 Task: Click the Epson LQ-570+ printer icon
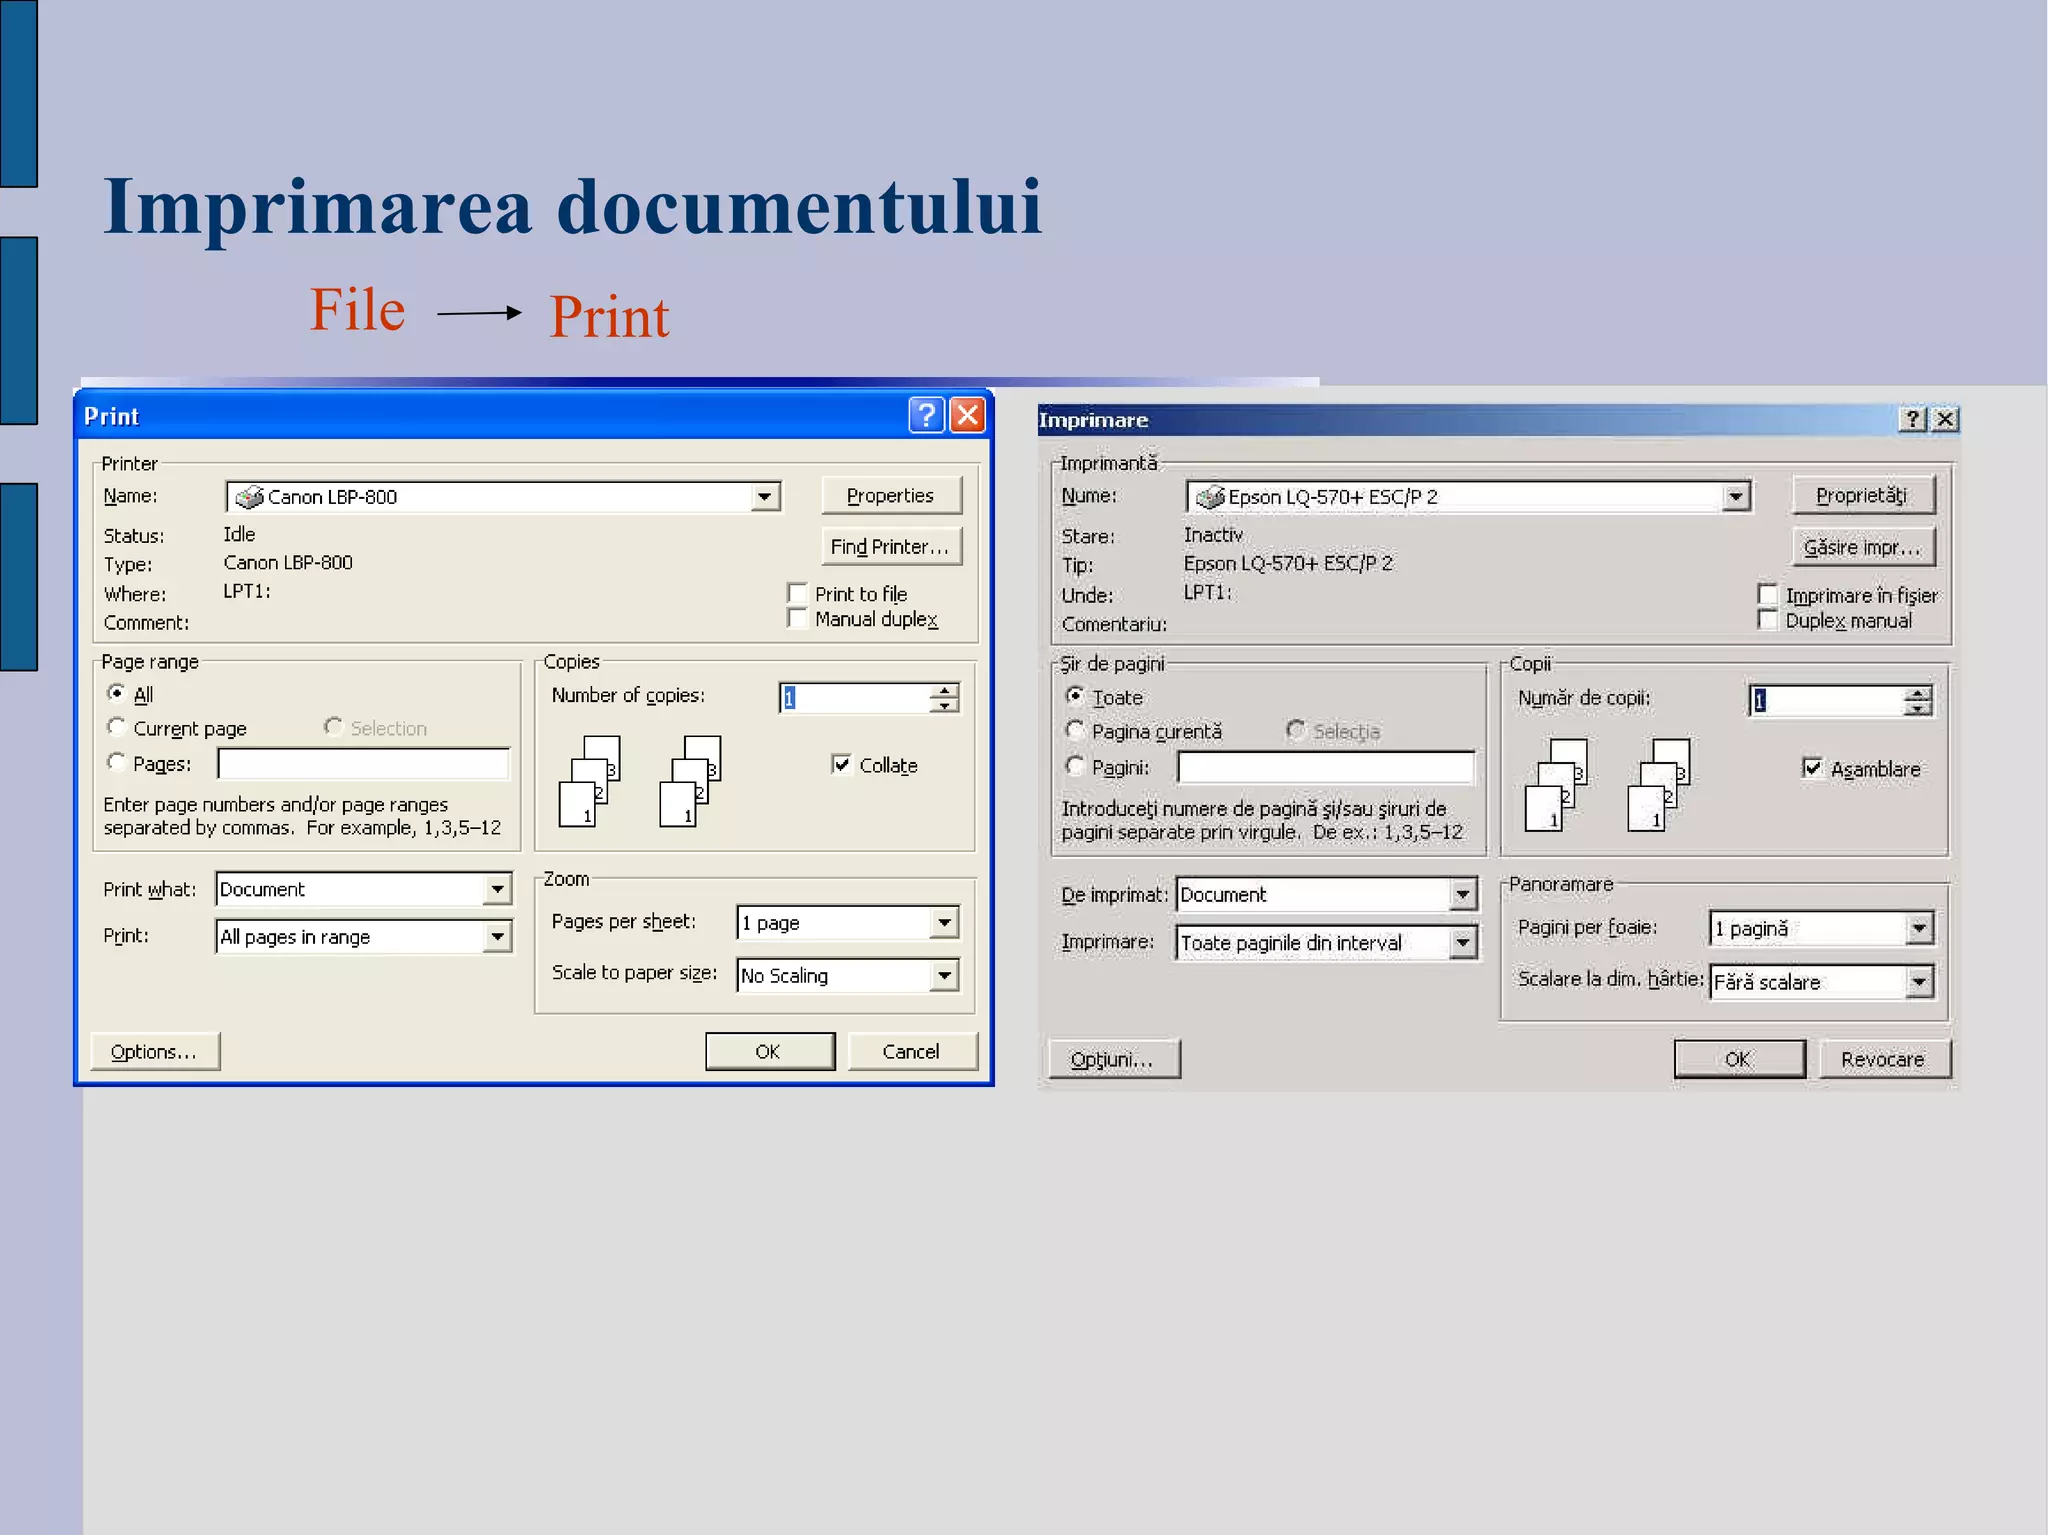point(1210,497)
